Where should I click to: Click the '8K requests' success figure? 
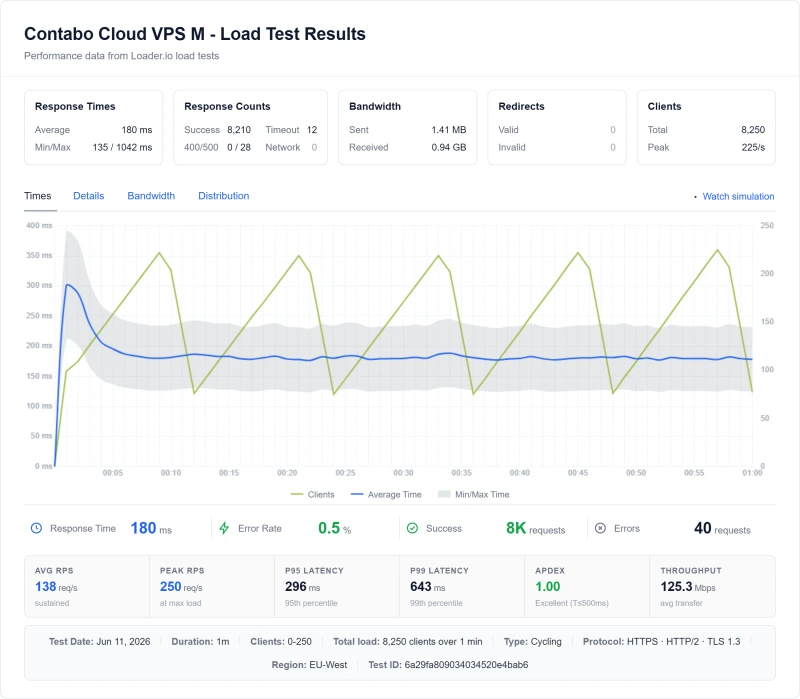535,528
